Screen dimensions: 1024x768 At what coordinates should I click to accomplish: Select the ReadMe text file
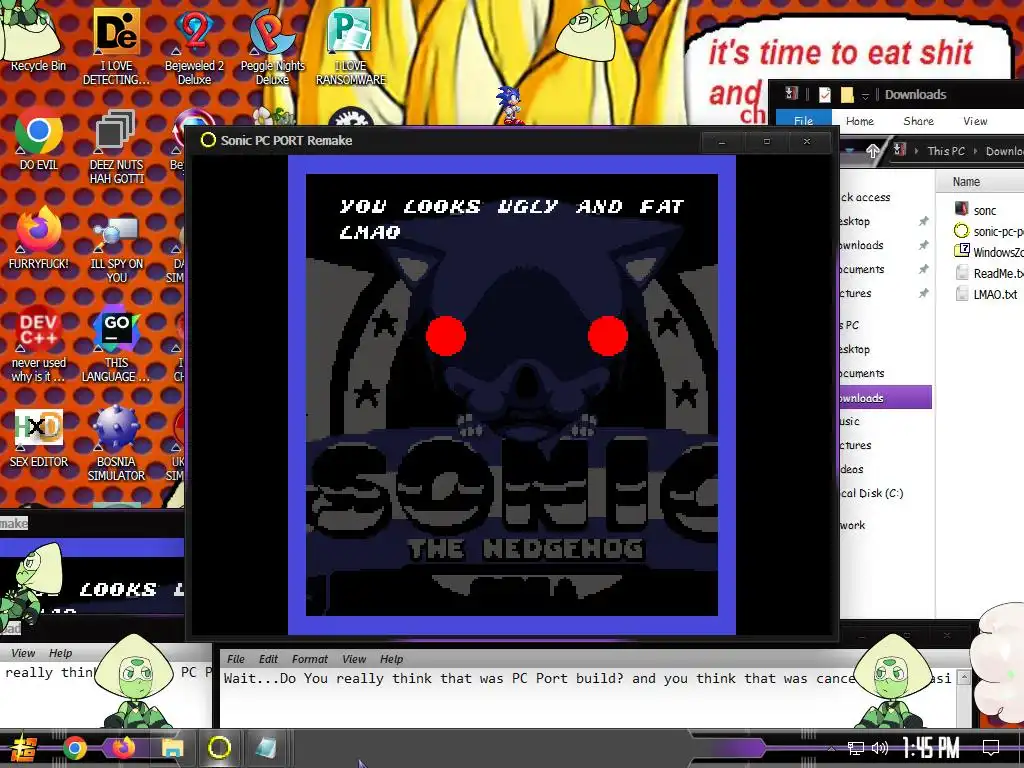click(x=987, y=273)
